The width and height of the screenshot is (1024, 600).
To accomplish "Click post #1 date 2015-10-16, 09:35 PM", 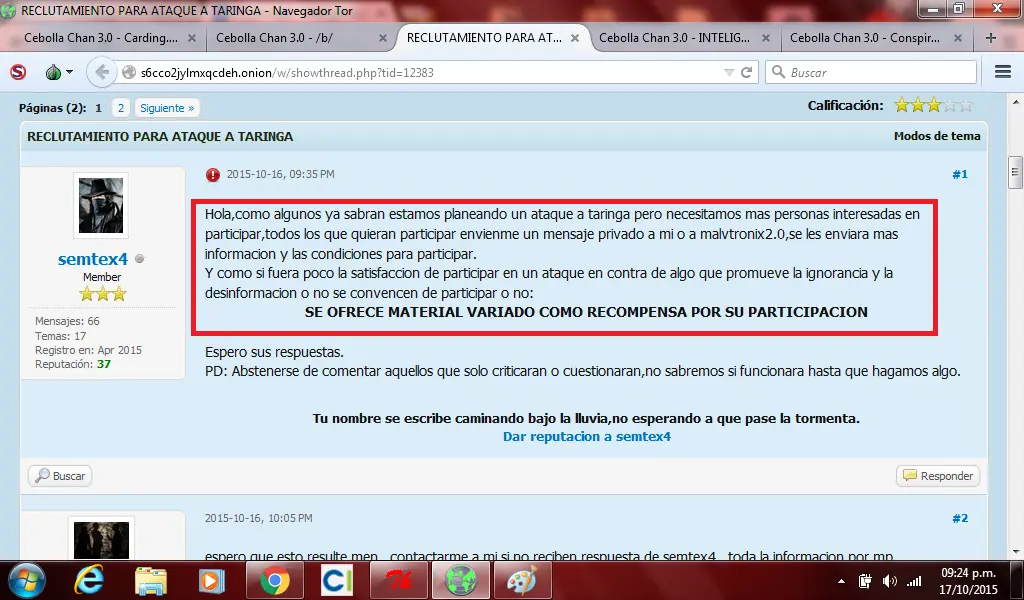I will pyautogui.click(x=280, y=174).
